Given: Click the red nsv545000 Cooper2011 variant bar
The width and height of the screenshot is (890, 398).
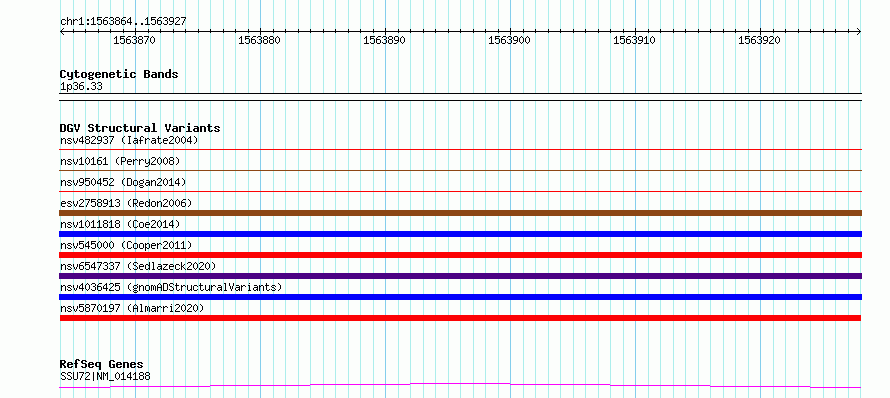Looking at the screenshot, I should coord(461,255).
